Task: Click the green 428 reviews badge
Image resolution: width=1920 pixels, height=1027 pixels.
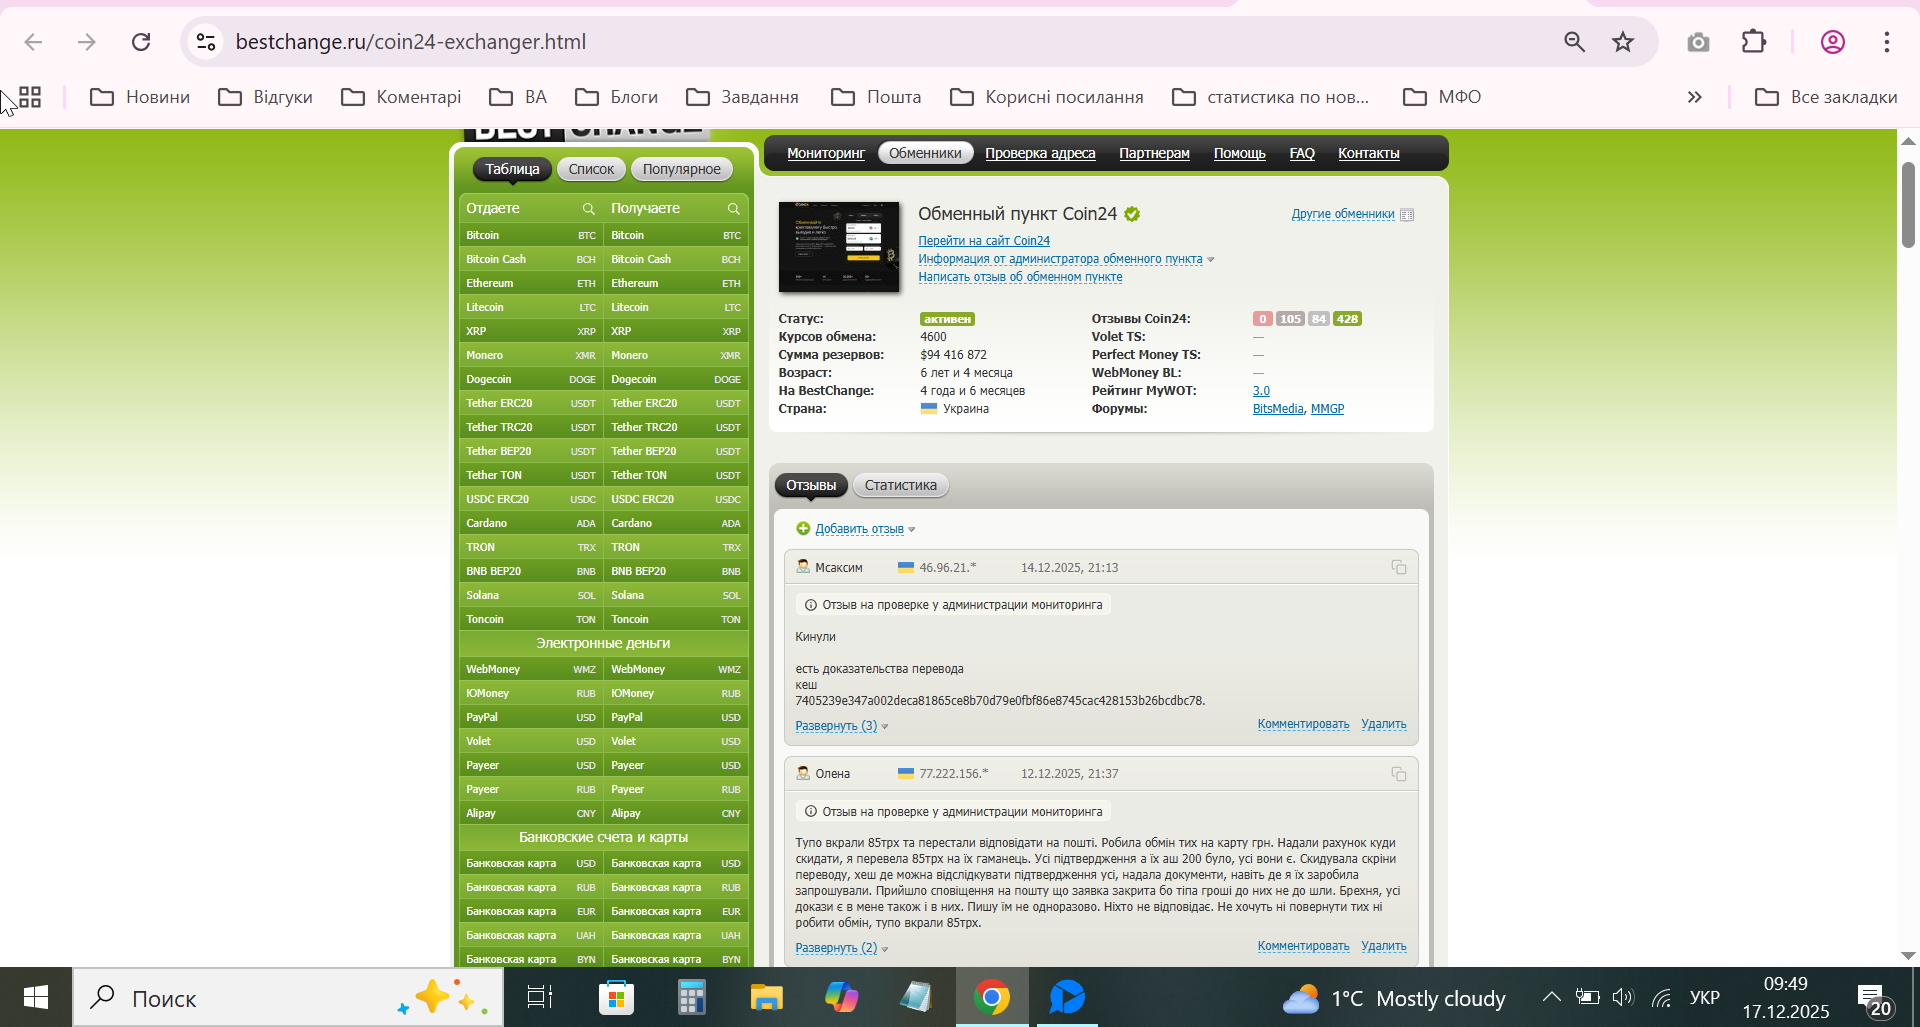Action: pos(1347,319)
